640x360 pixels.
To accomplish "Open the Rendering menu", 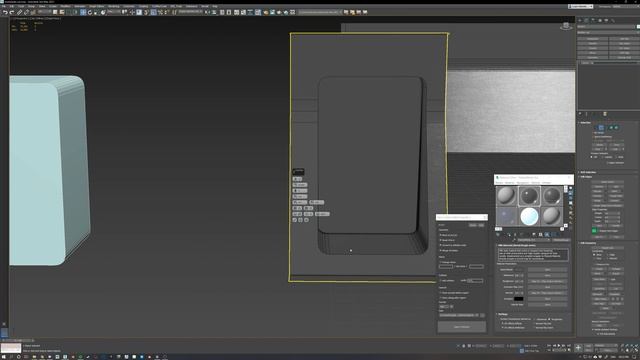I will [113, 6].
